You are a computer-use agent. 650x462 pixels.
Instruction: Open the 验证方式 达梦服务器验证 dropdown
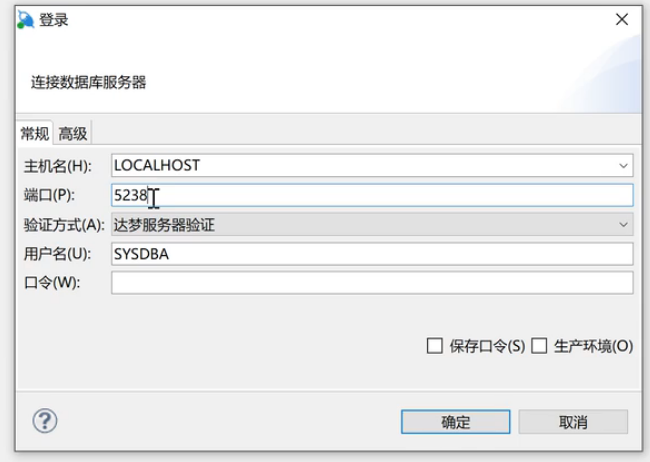[372, 225]
